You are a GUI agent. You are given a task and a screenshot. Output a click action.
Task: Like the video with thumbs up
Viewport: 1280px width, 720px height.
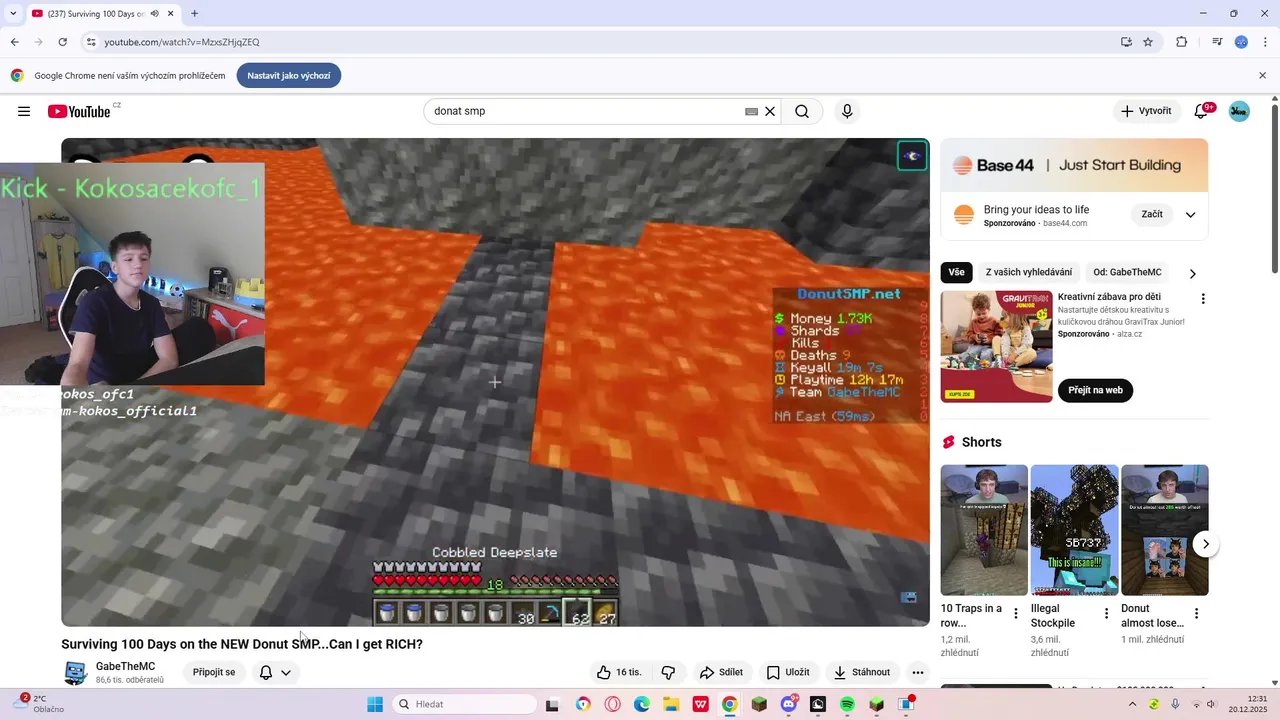coord(618,672)
